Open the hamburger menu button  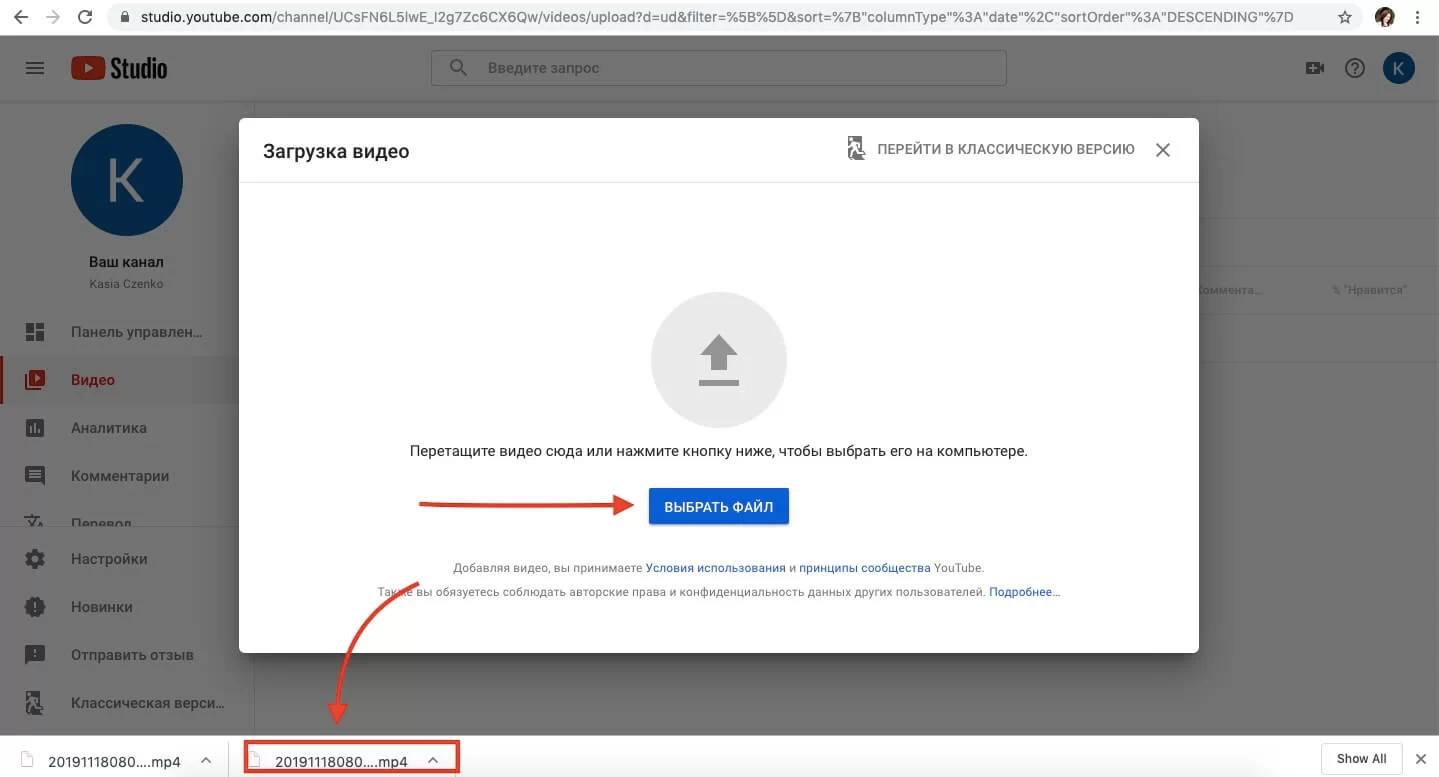[33, 67]
